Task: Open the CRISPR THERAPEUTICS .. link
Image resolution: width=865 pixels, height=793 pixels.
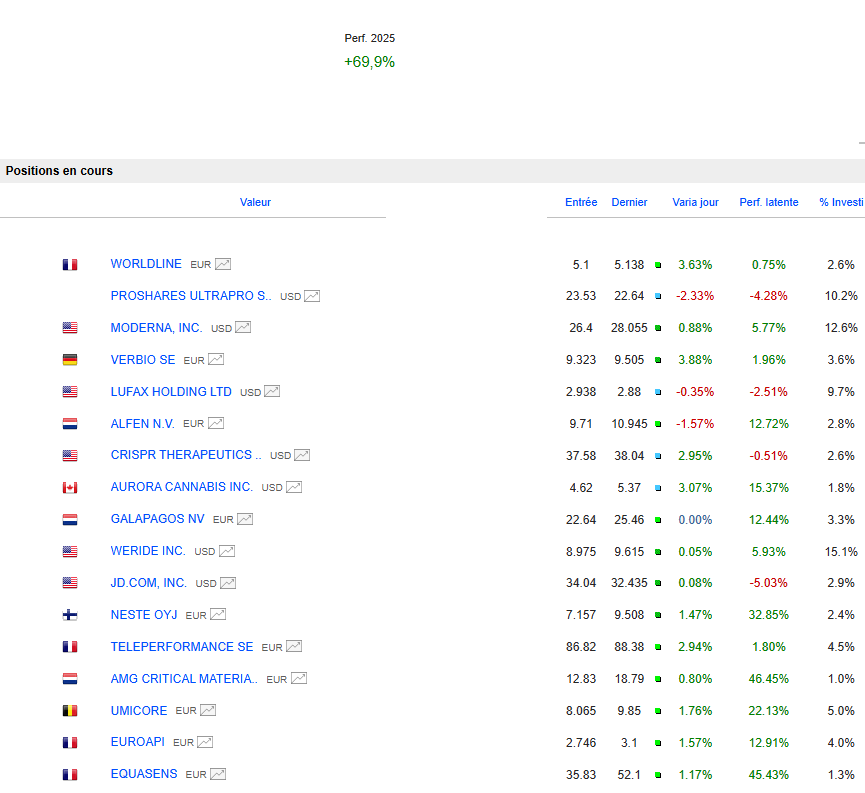Action: point(186,455)
